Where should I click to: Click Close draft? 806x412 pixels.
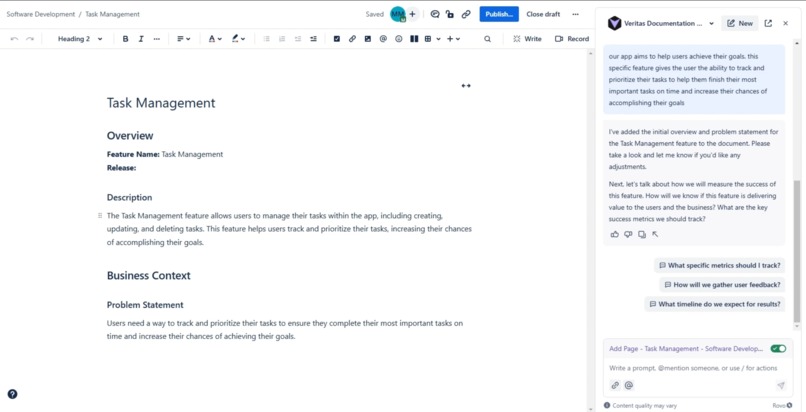click(543, 14)
